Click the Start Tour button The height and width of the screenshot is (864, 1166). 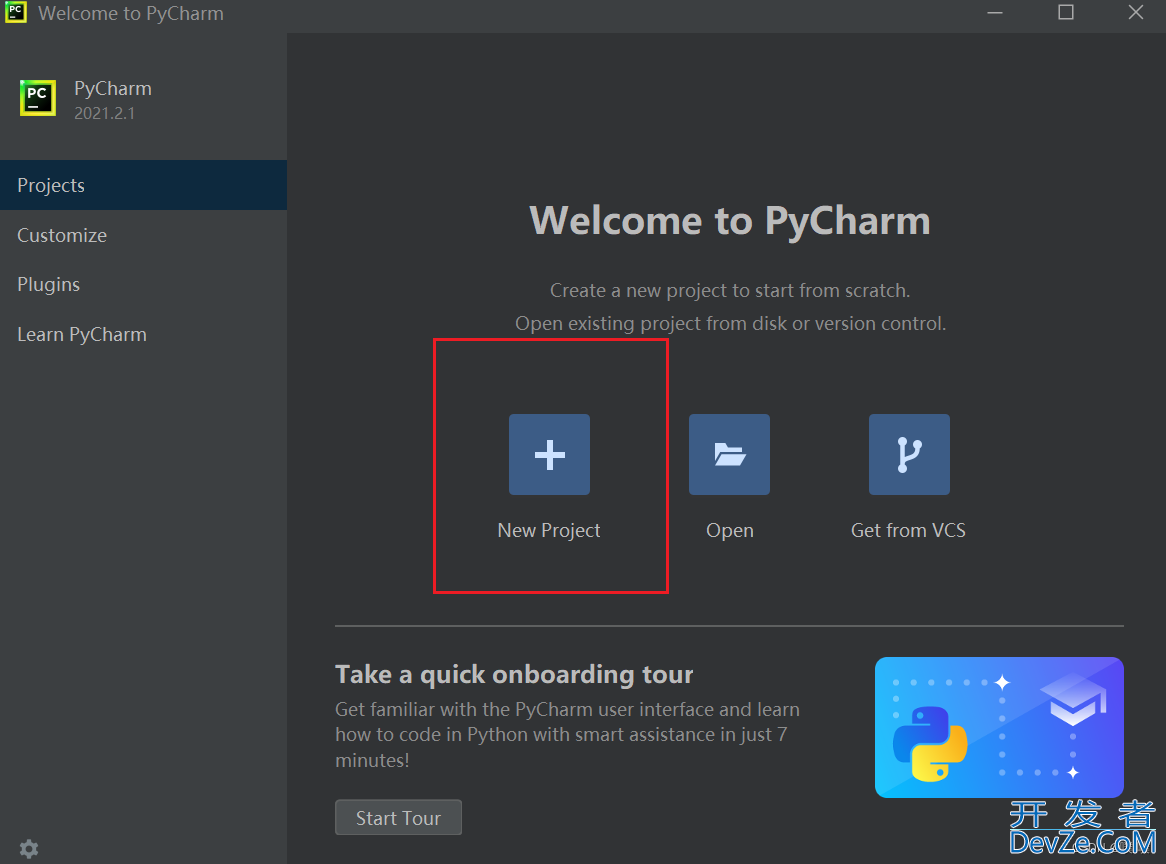click(399, 817)
